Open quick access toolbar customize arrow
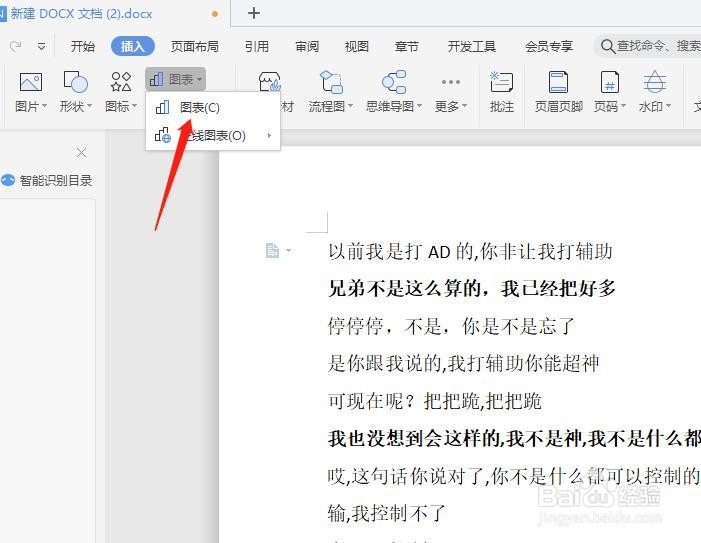The image size is (701, 543). (x=41, y=46)
